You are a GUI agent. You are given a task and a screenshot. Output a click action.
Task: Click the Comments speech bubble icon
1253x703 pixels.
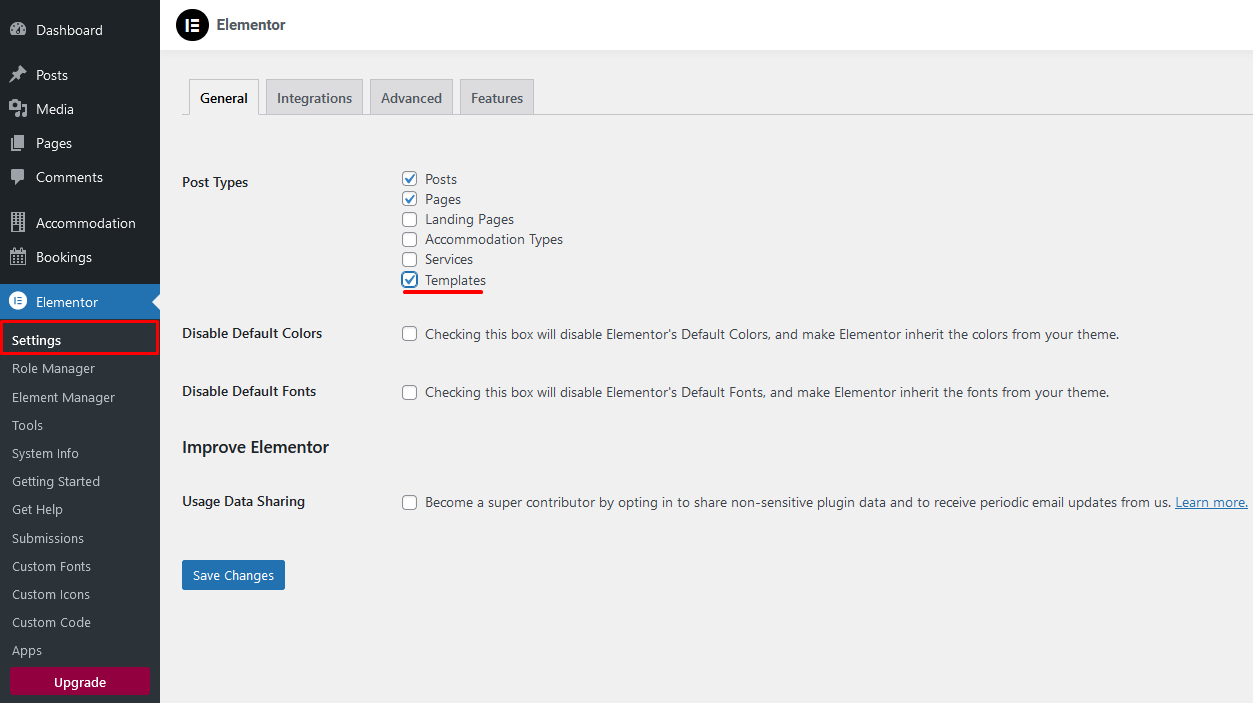(x=18, y=177)
